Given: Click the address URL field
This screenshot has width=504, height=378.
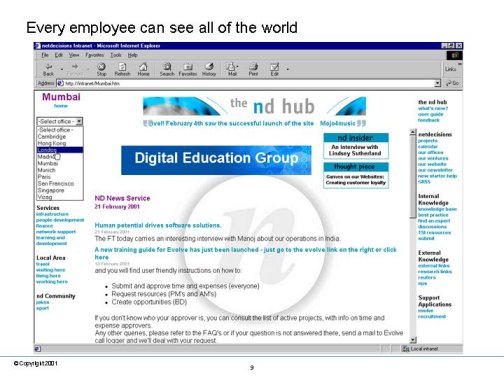Looking at the screenshot, I should click(x=248, y=83).
